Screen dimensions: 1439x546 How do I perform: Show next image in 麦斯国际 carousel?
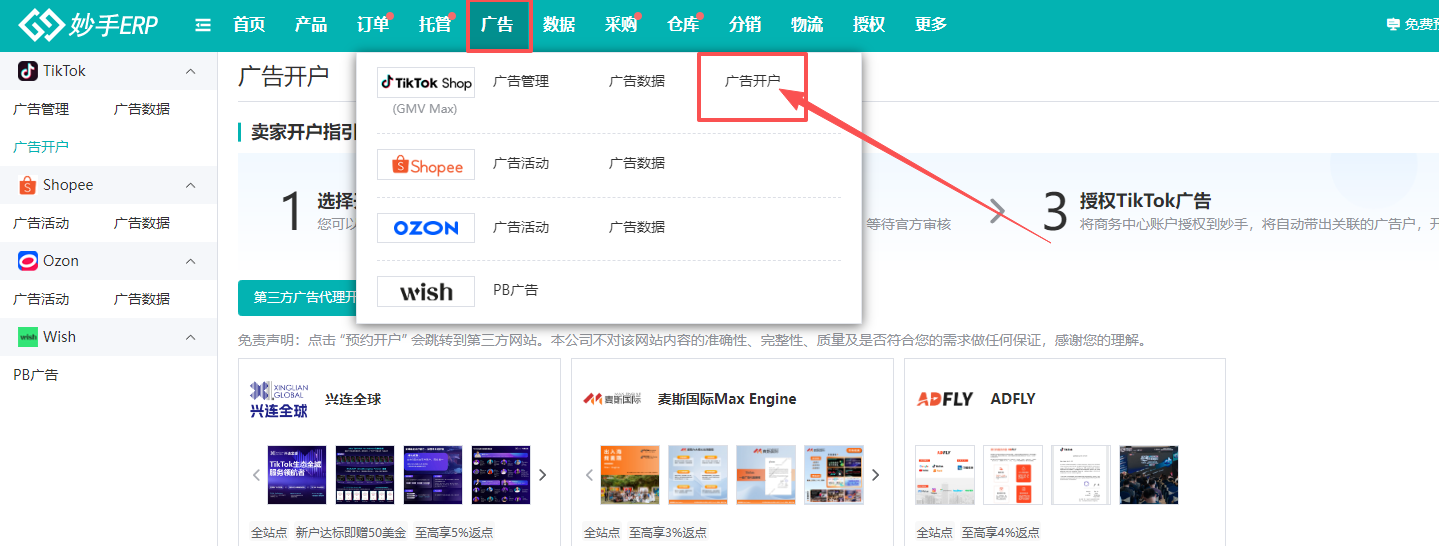click(x=876, y=475)
